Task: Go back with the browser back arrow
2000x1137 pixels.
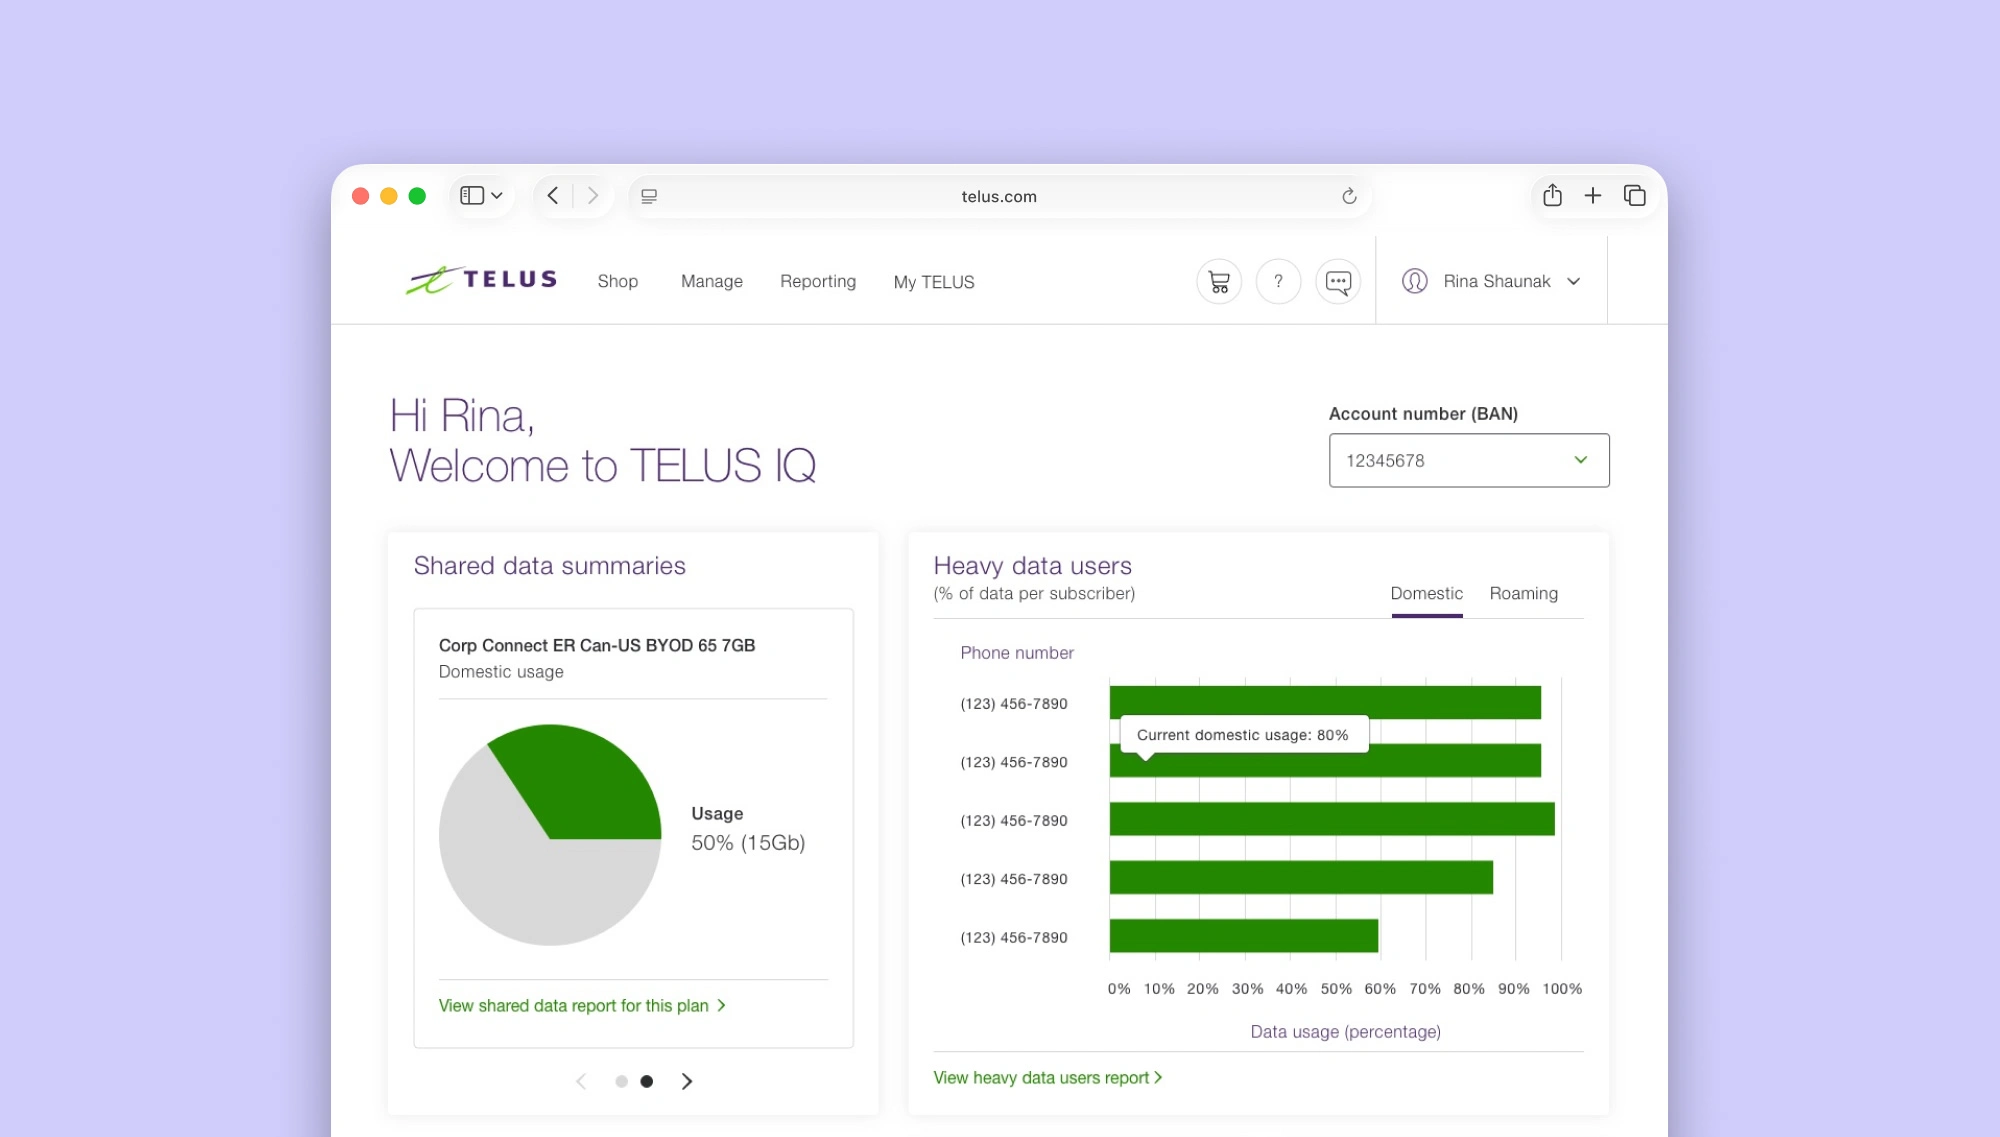Action: (x=553, y=196)
